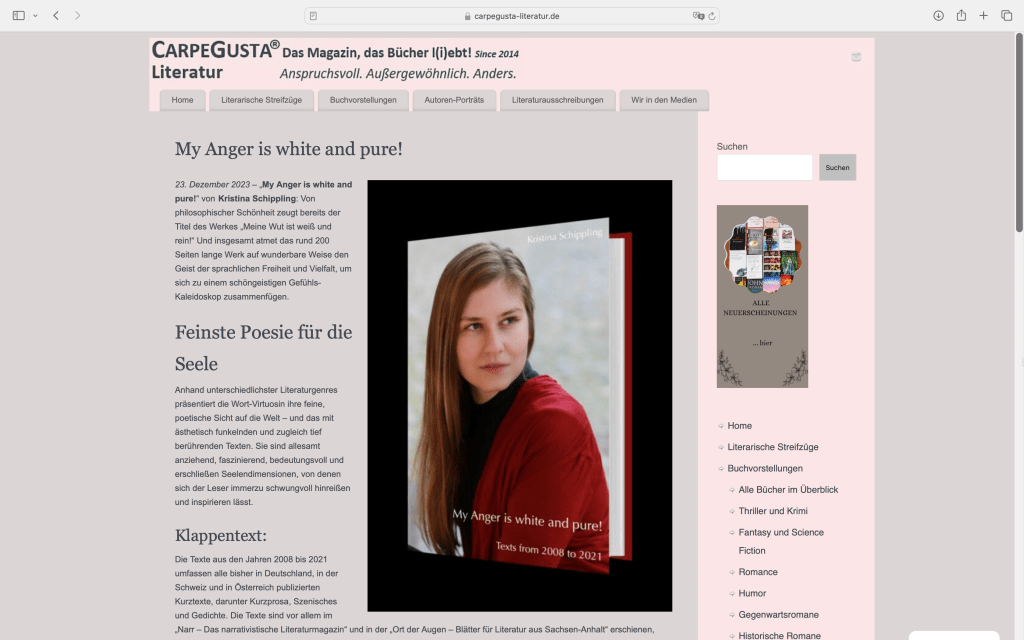The image size is (1024, 640).
Task: Click the translate icon in address bar
Action: click(699, 16)
